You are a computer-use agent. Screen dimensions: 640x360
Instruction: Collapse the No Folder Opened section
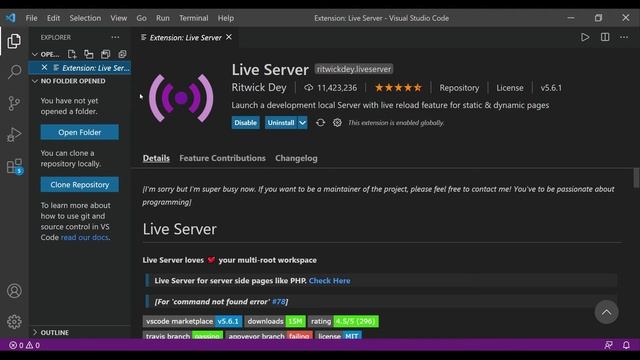pos(35,81)
